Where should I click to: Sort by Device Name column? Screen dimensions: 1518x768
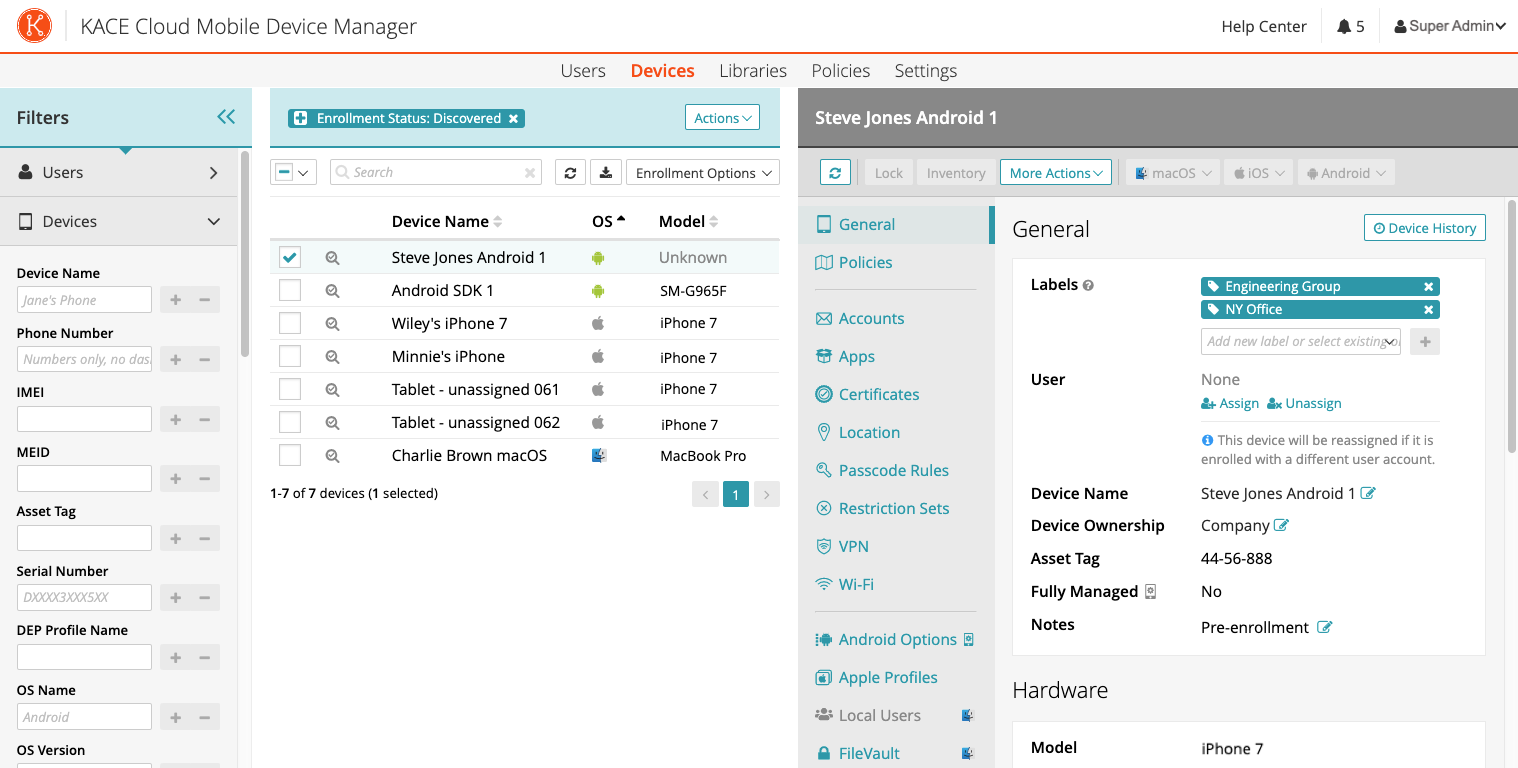pos(447,222)
